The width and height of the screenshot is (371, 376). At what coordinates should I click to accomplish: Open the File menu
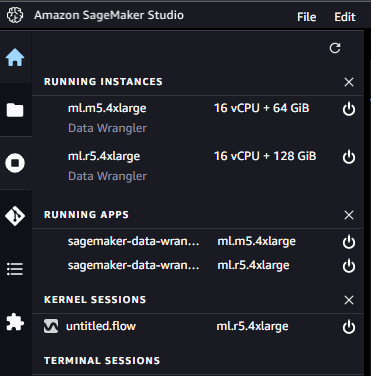click(307, 17)
